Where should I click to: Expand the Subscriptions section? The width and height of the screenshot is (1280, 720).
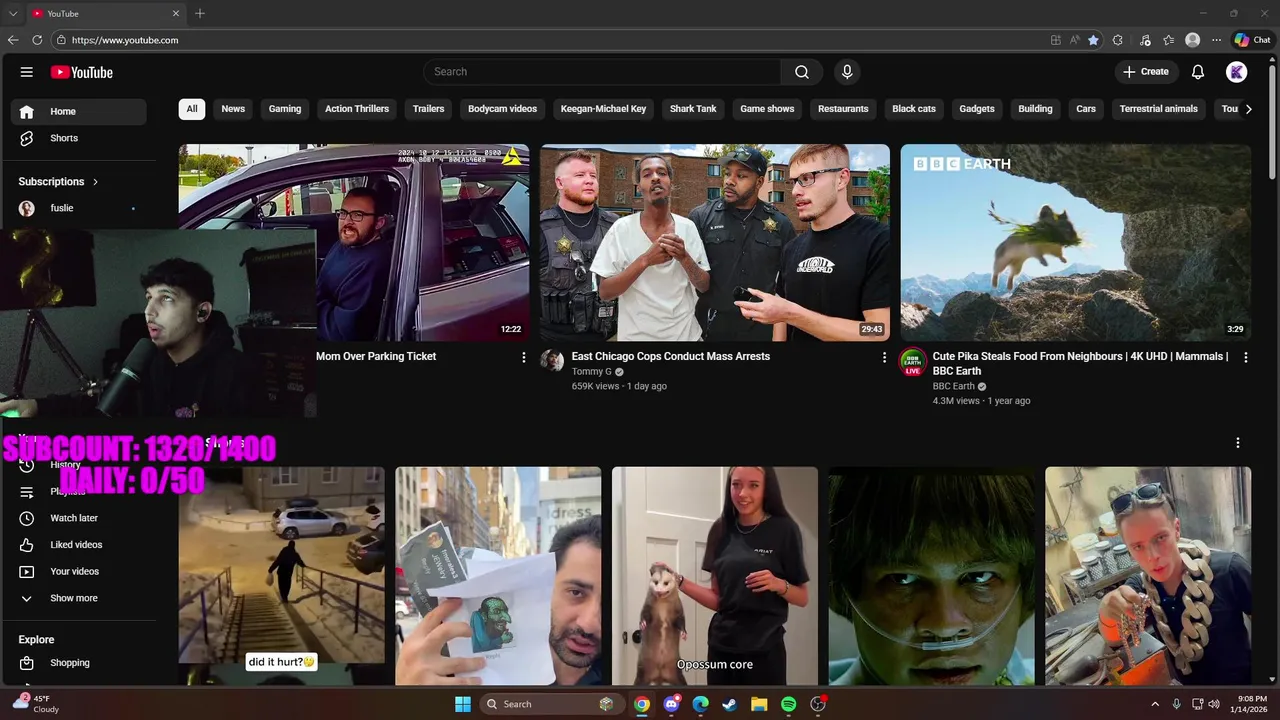tap(59, 182)
